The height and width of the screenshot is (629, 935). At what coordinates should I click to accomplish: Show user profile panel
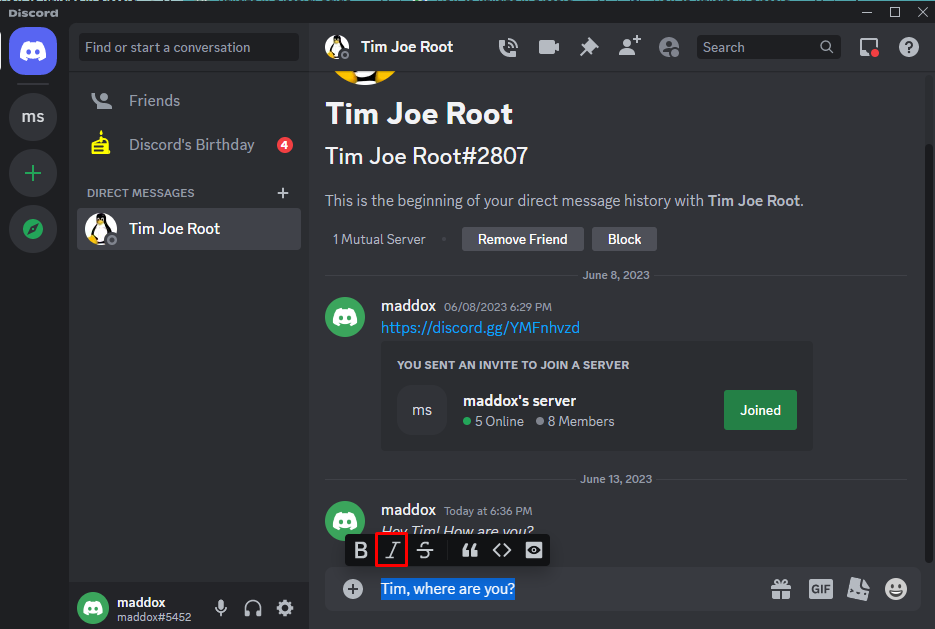pos(669,47)
